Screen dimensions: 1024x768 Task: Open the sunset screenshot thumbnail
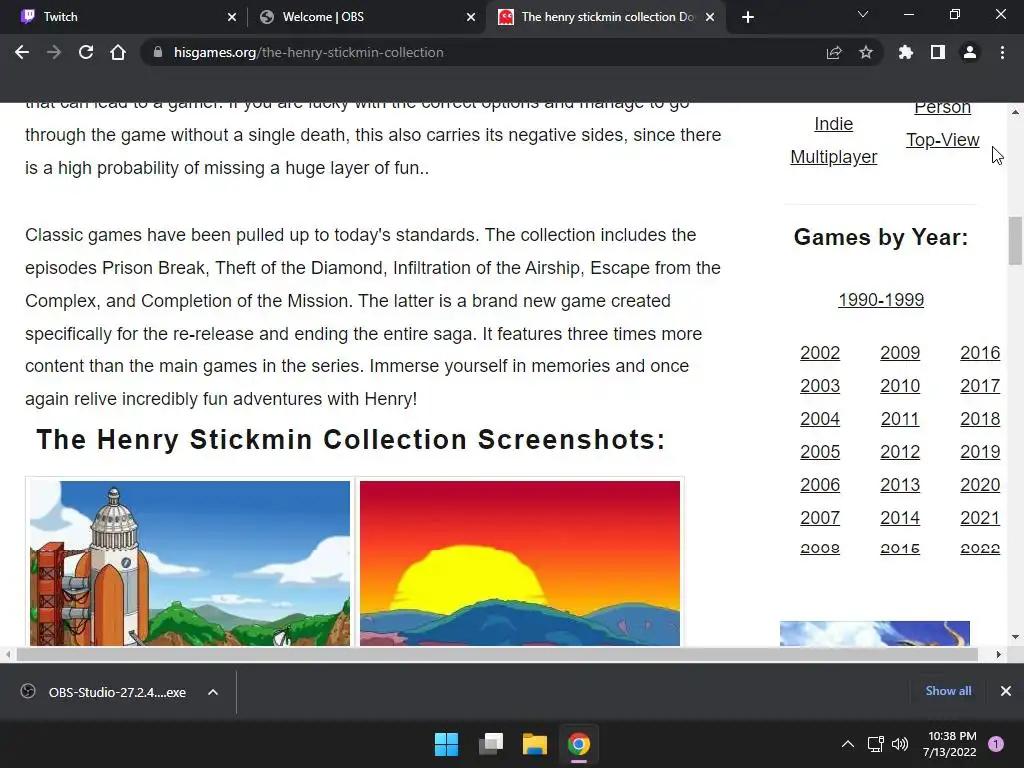(x=520, y=563)
